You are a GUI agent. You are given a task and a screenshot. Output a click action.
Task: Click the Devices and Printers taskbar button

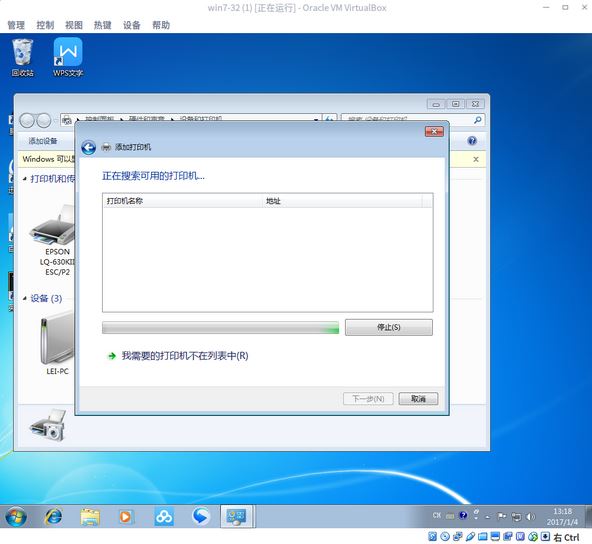click(x=237, y=516)
